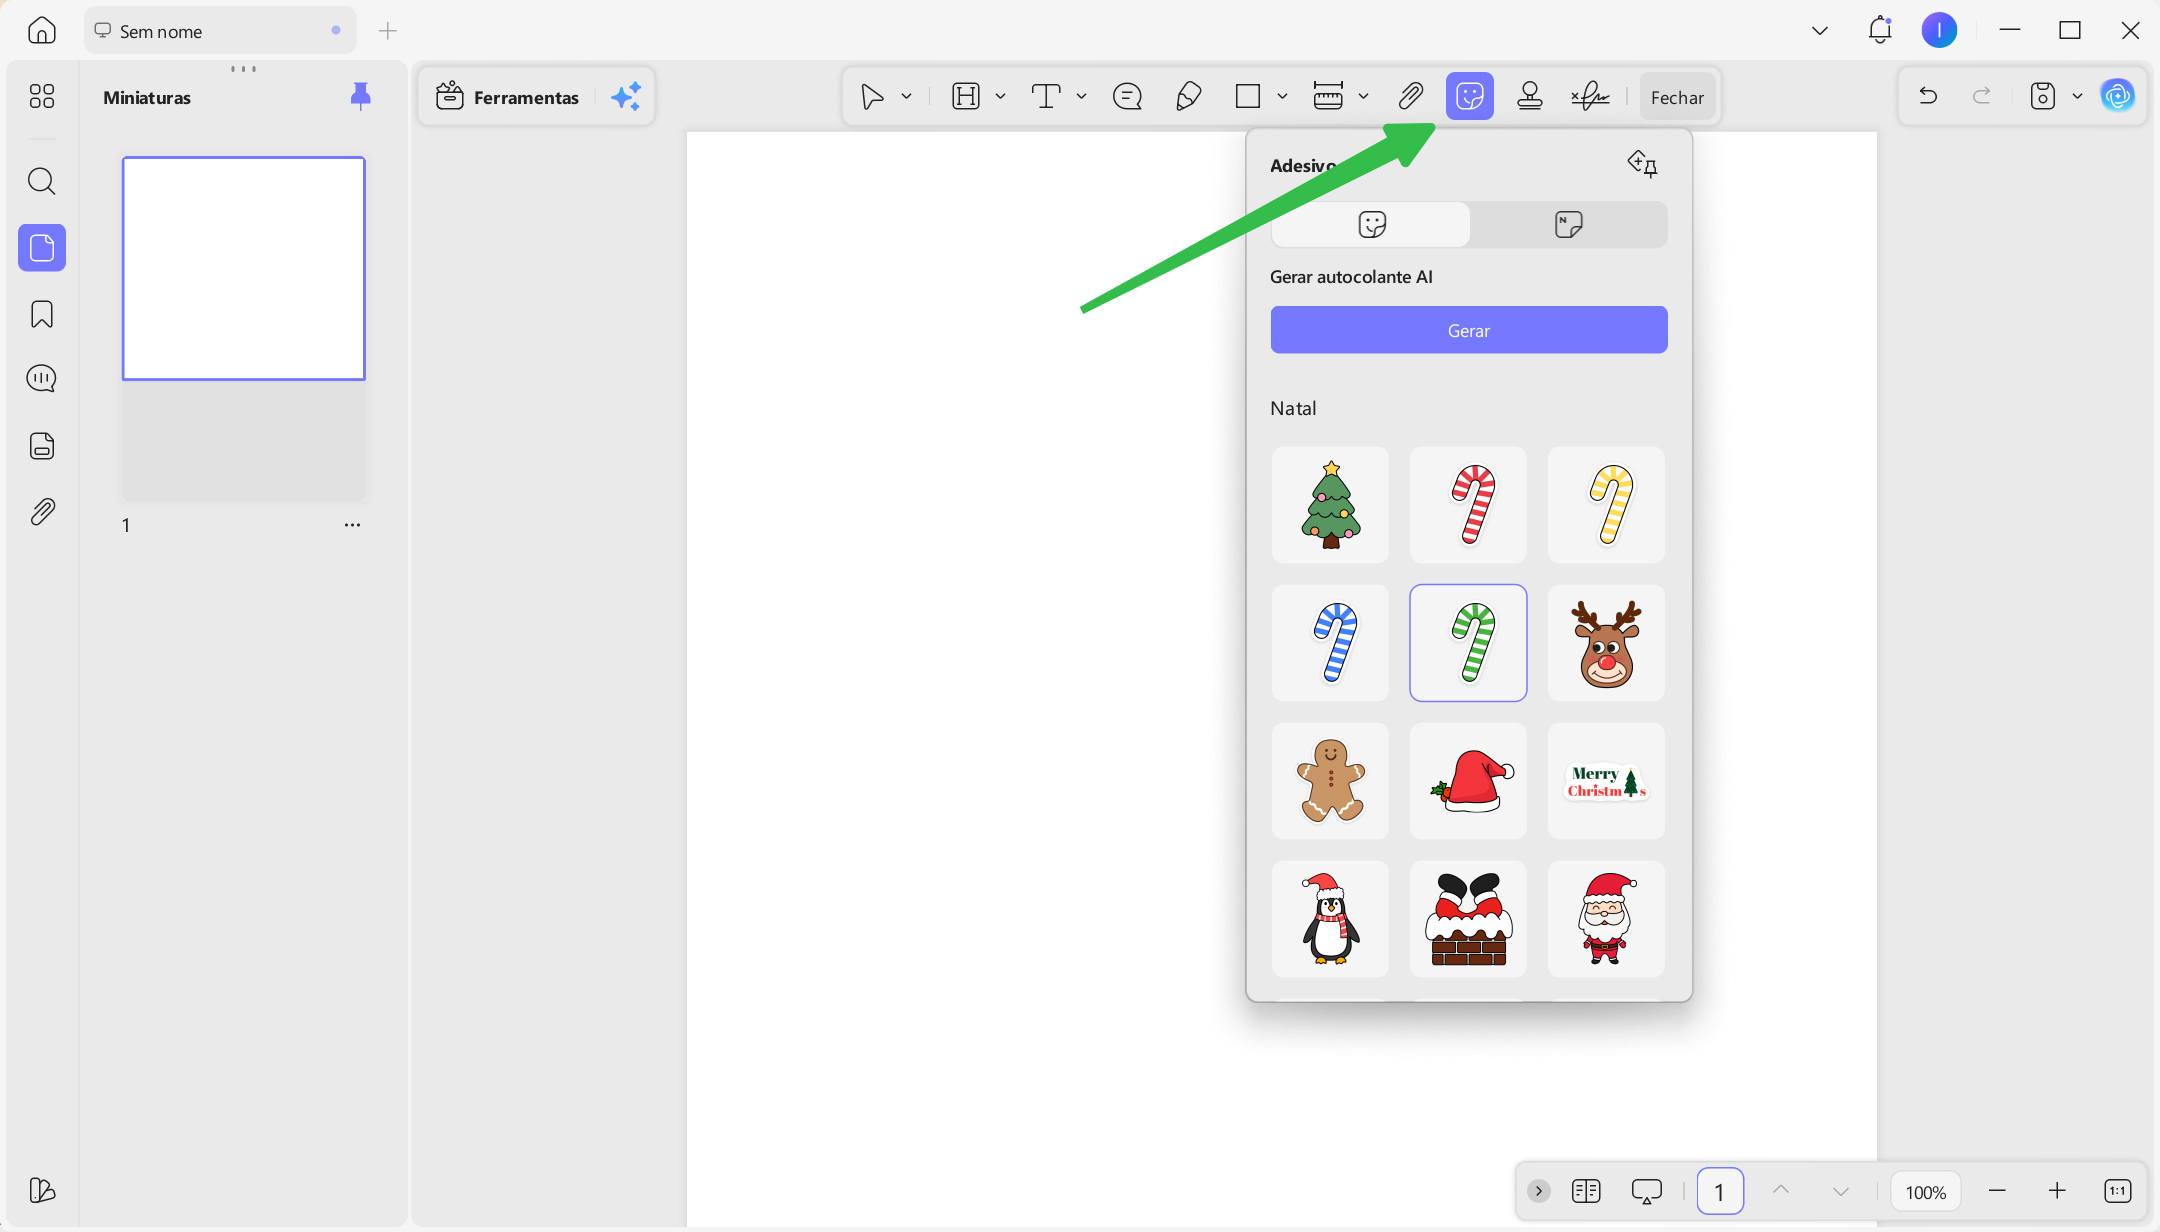Open the UPDF AI swirl icon
2160x1232 pixels.
click(x=2117, y=96)
